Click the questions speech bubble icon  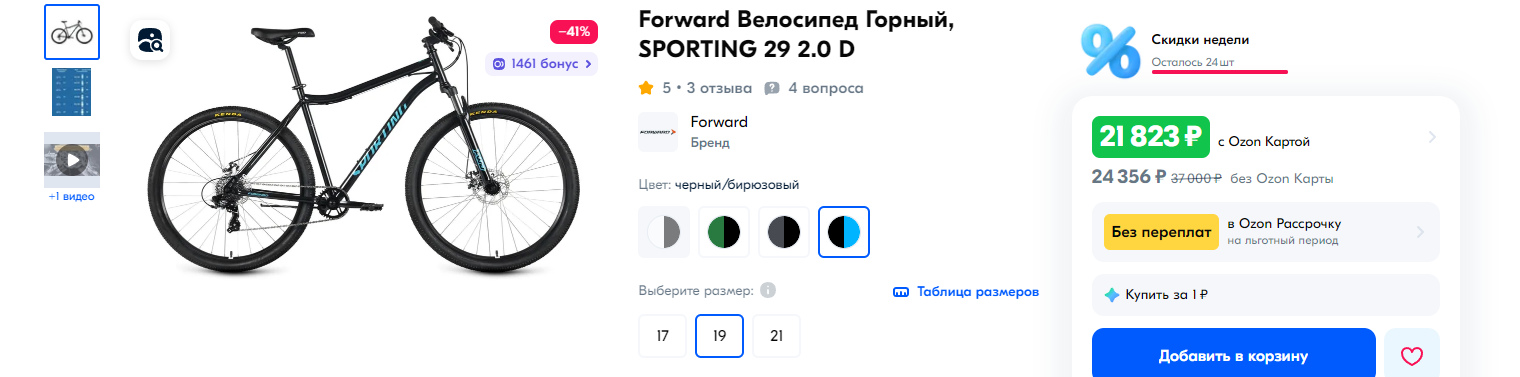point(772,88)
